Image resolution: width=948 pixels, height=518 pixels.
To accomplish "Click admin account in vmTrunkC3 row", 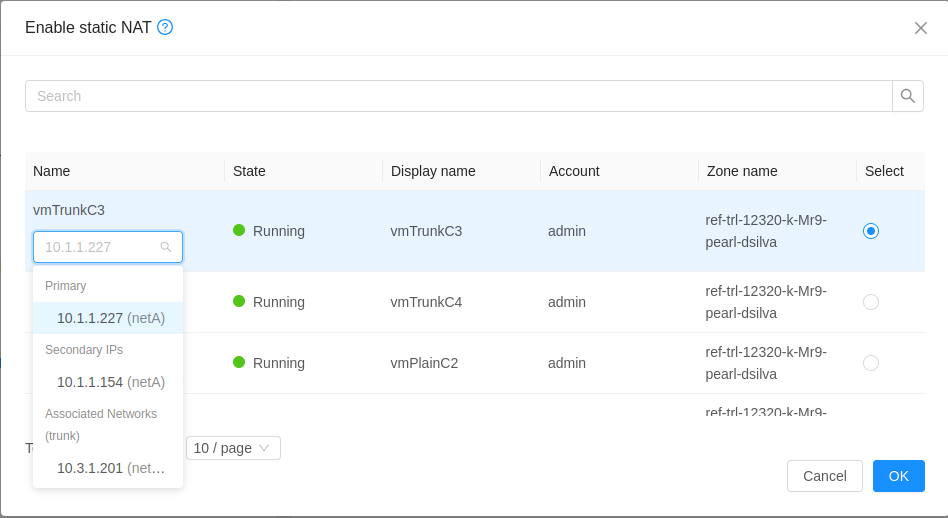I will point(567,231).
